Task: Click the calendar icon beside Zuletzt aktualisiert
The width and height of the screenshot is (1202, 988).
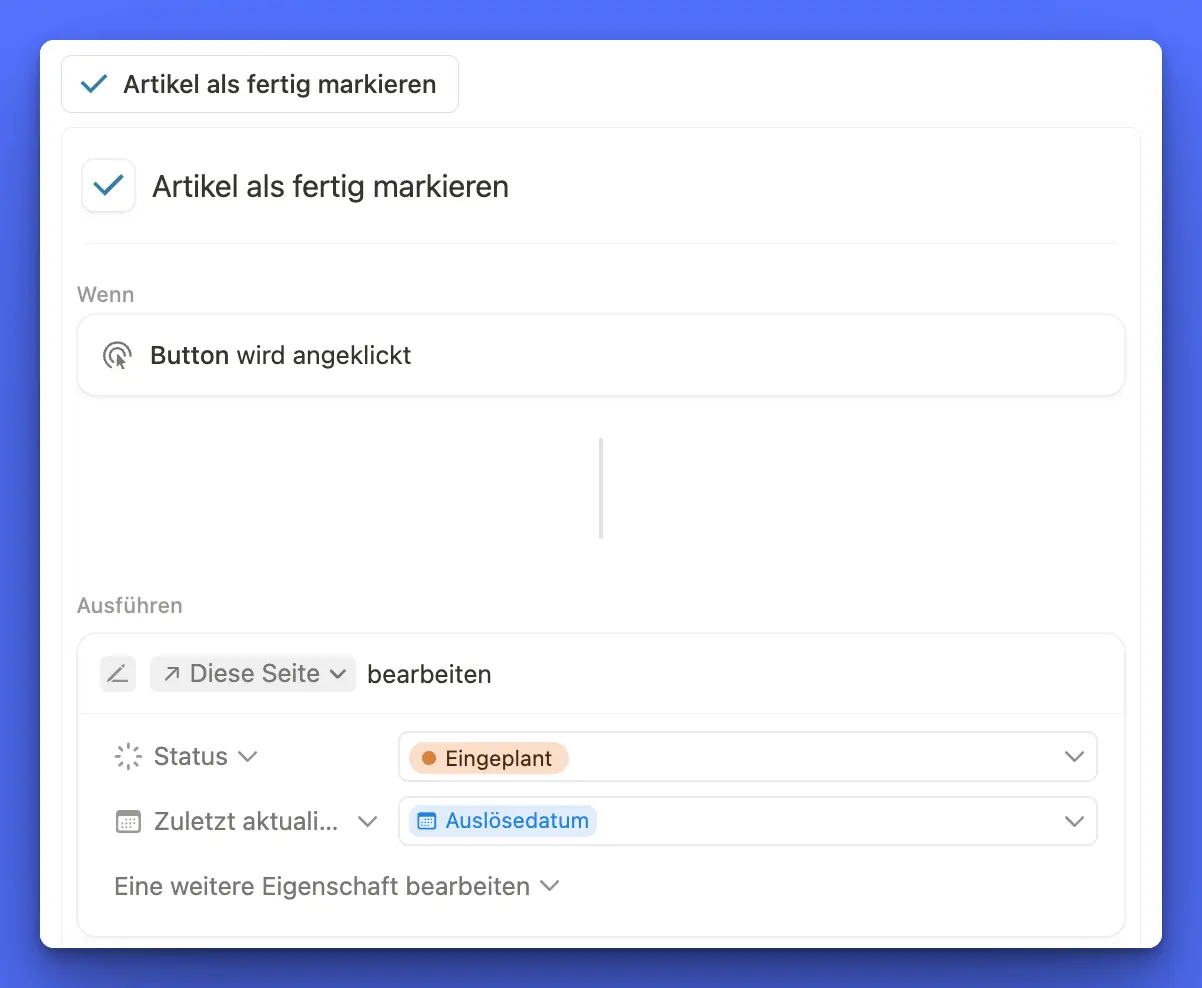Action: (128, 822)
